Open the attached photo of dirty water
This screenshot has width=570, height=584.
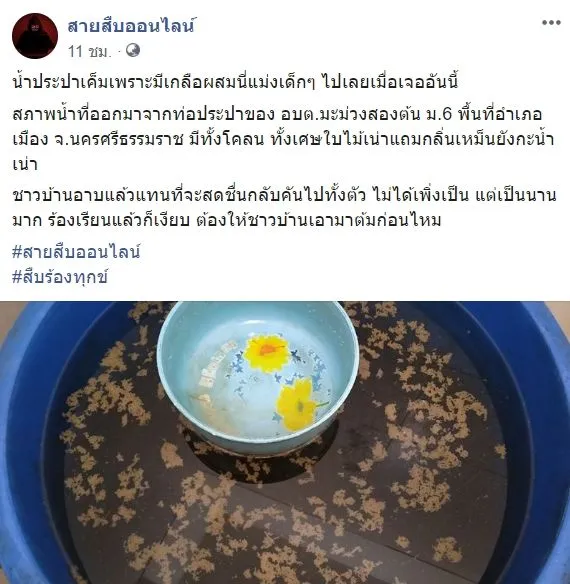click(x=285, y=442)
